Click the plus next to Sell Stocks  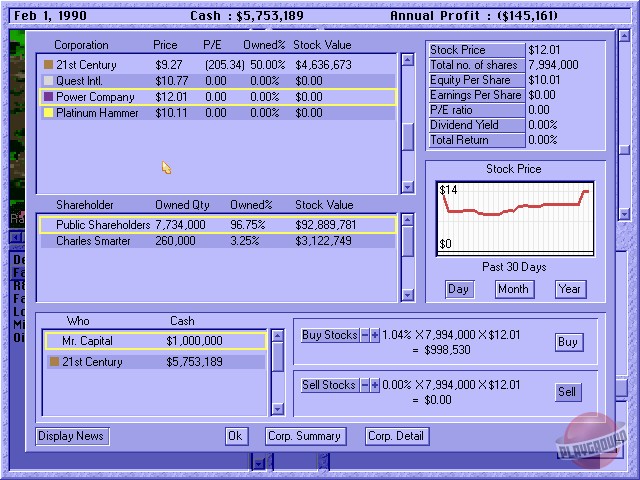point(375,385)
